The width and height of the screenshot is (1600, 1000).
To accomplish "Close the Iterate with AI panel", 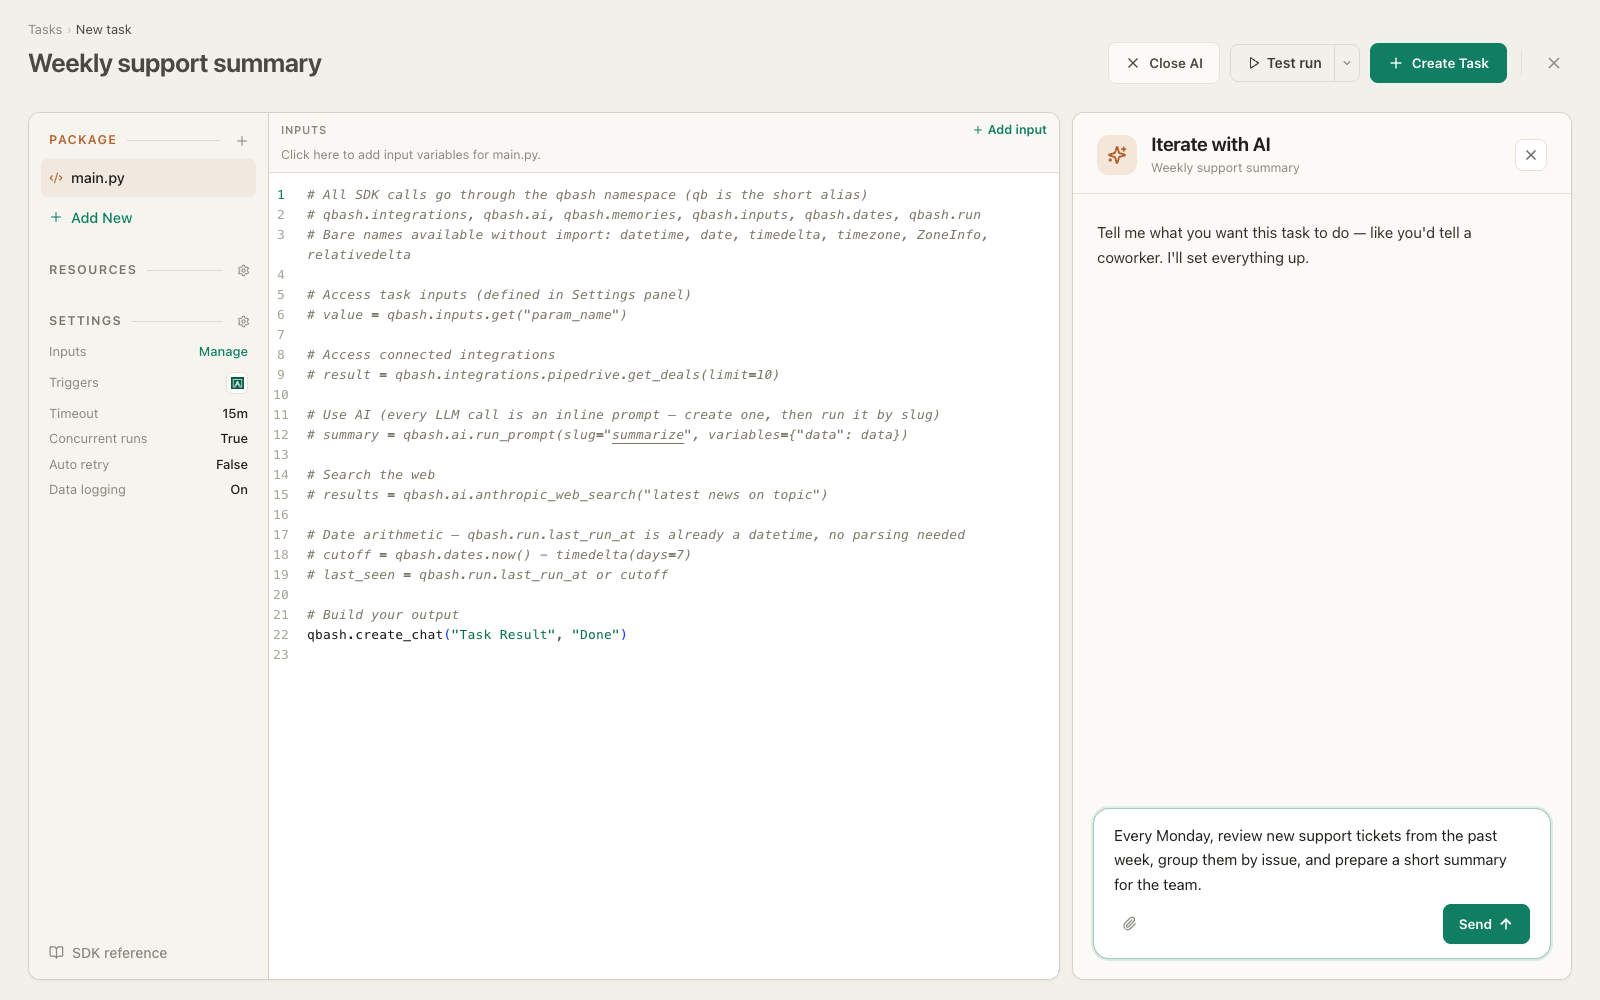I will [1531, 155].
